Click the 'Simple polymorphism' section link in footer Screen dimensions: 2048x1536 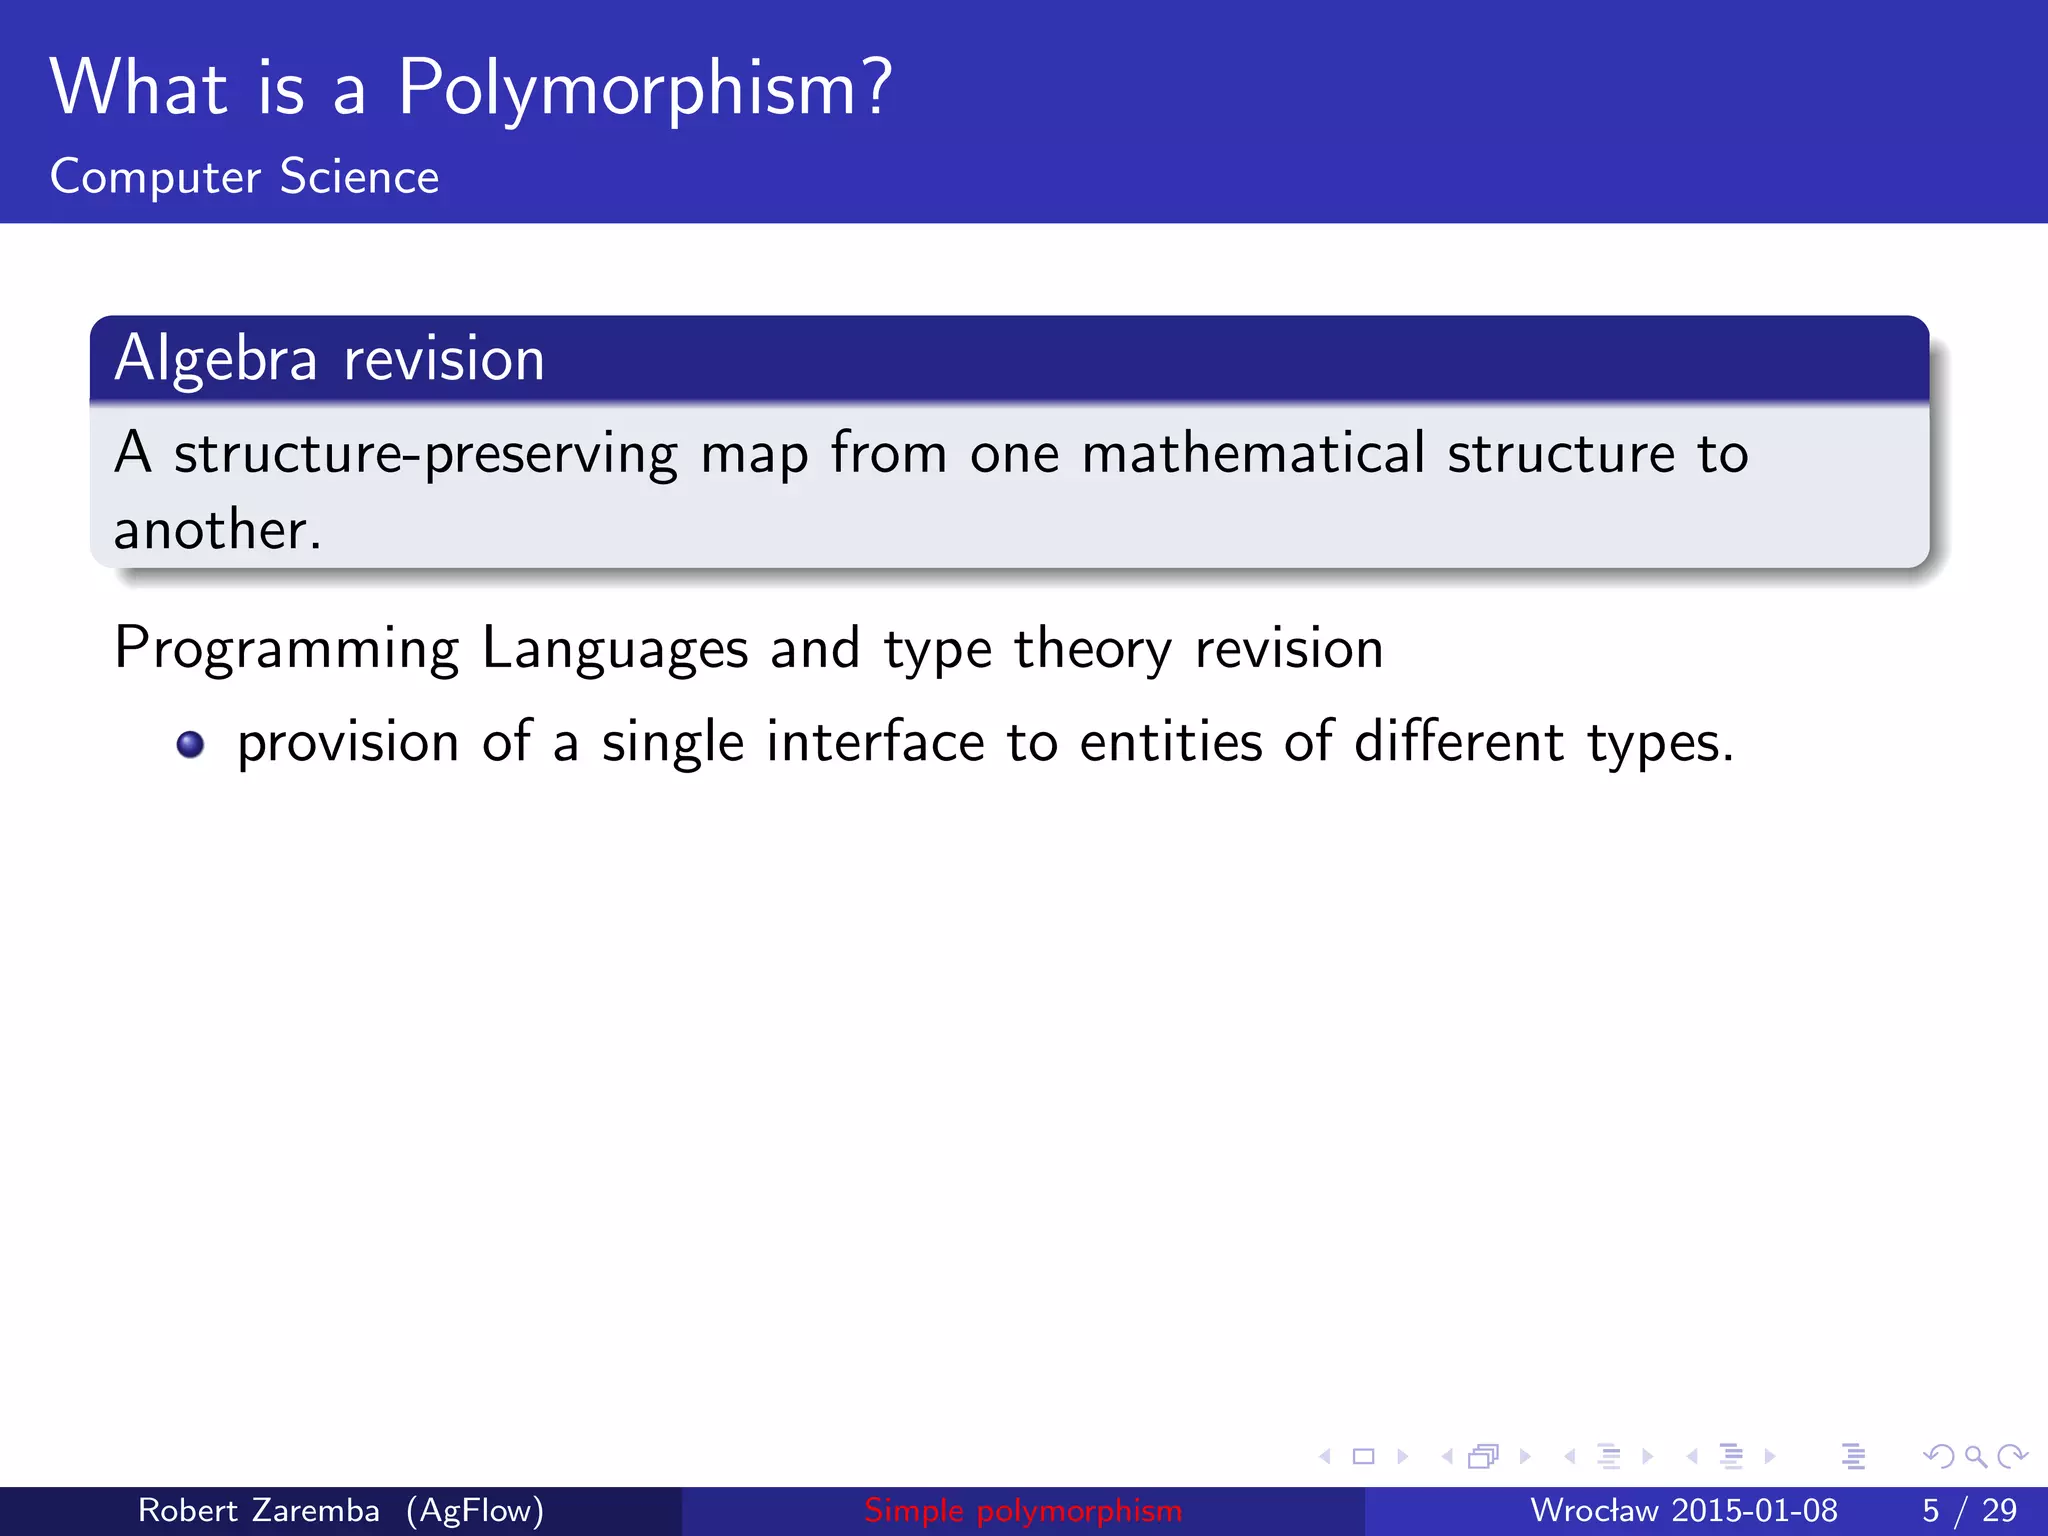[x=1023, y=1510]
